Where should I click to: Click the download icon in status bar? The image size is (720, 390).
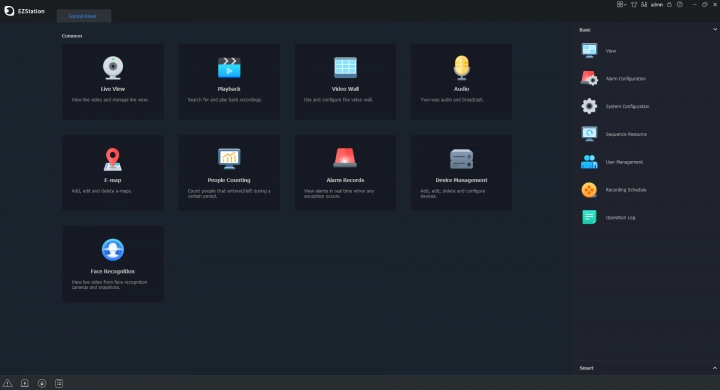[42, 383]
